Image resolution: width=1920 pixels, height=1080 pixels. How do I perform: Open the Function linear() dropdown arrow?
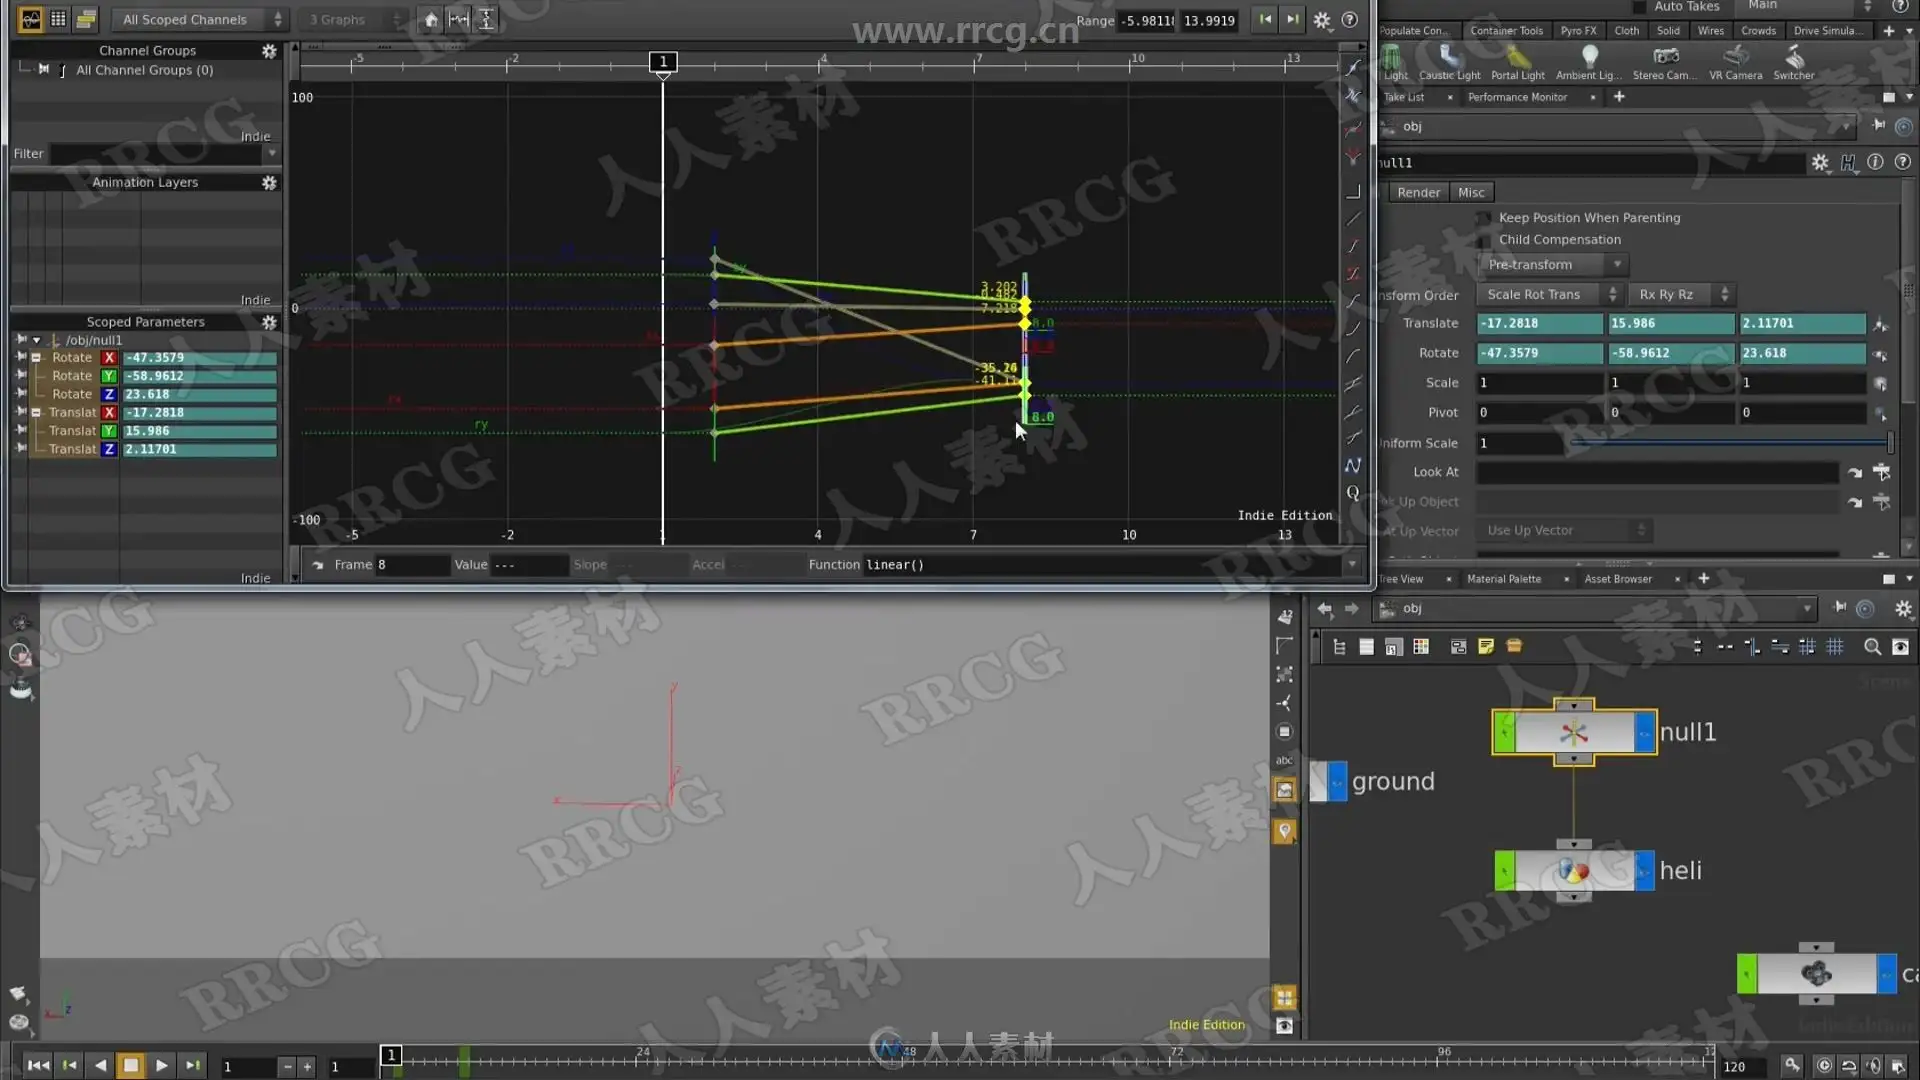(1352, 565)
